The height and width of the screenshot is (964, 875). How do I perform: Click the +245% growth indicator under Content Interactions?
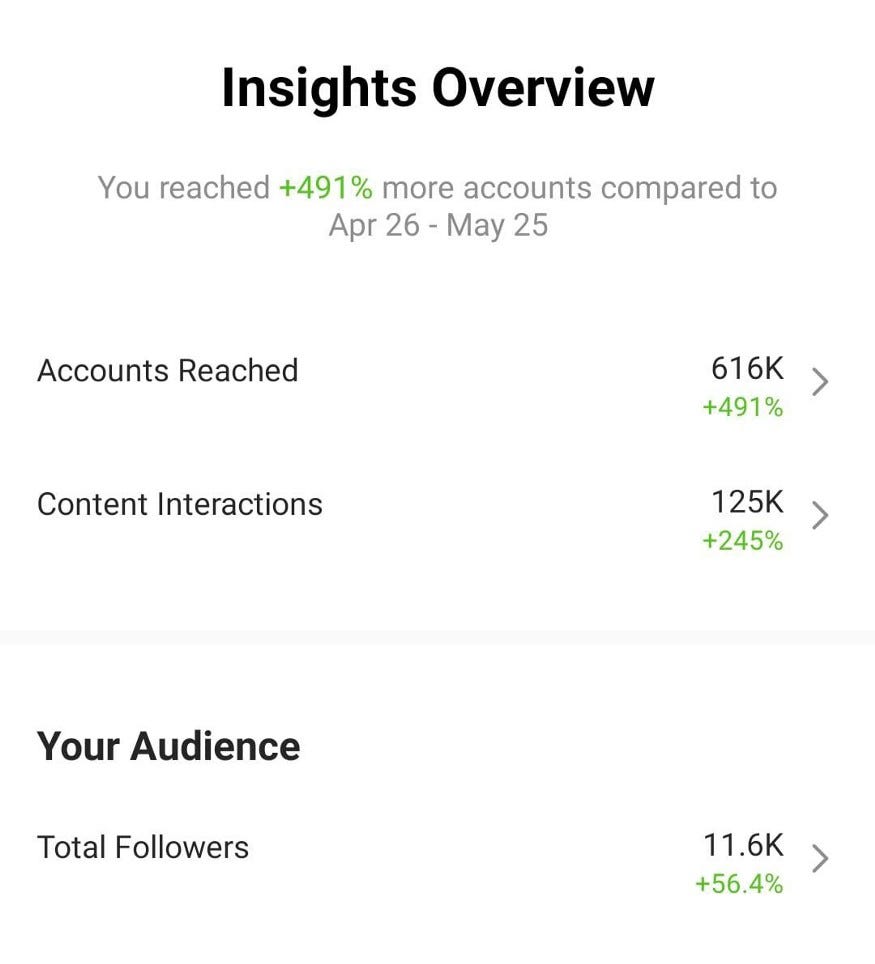[x=742, y=541]
